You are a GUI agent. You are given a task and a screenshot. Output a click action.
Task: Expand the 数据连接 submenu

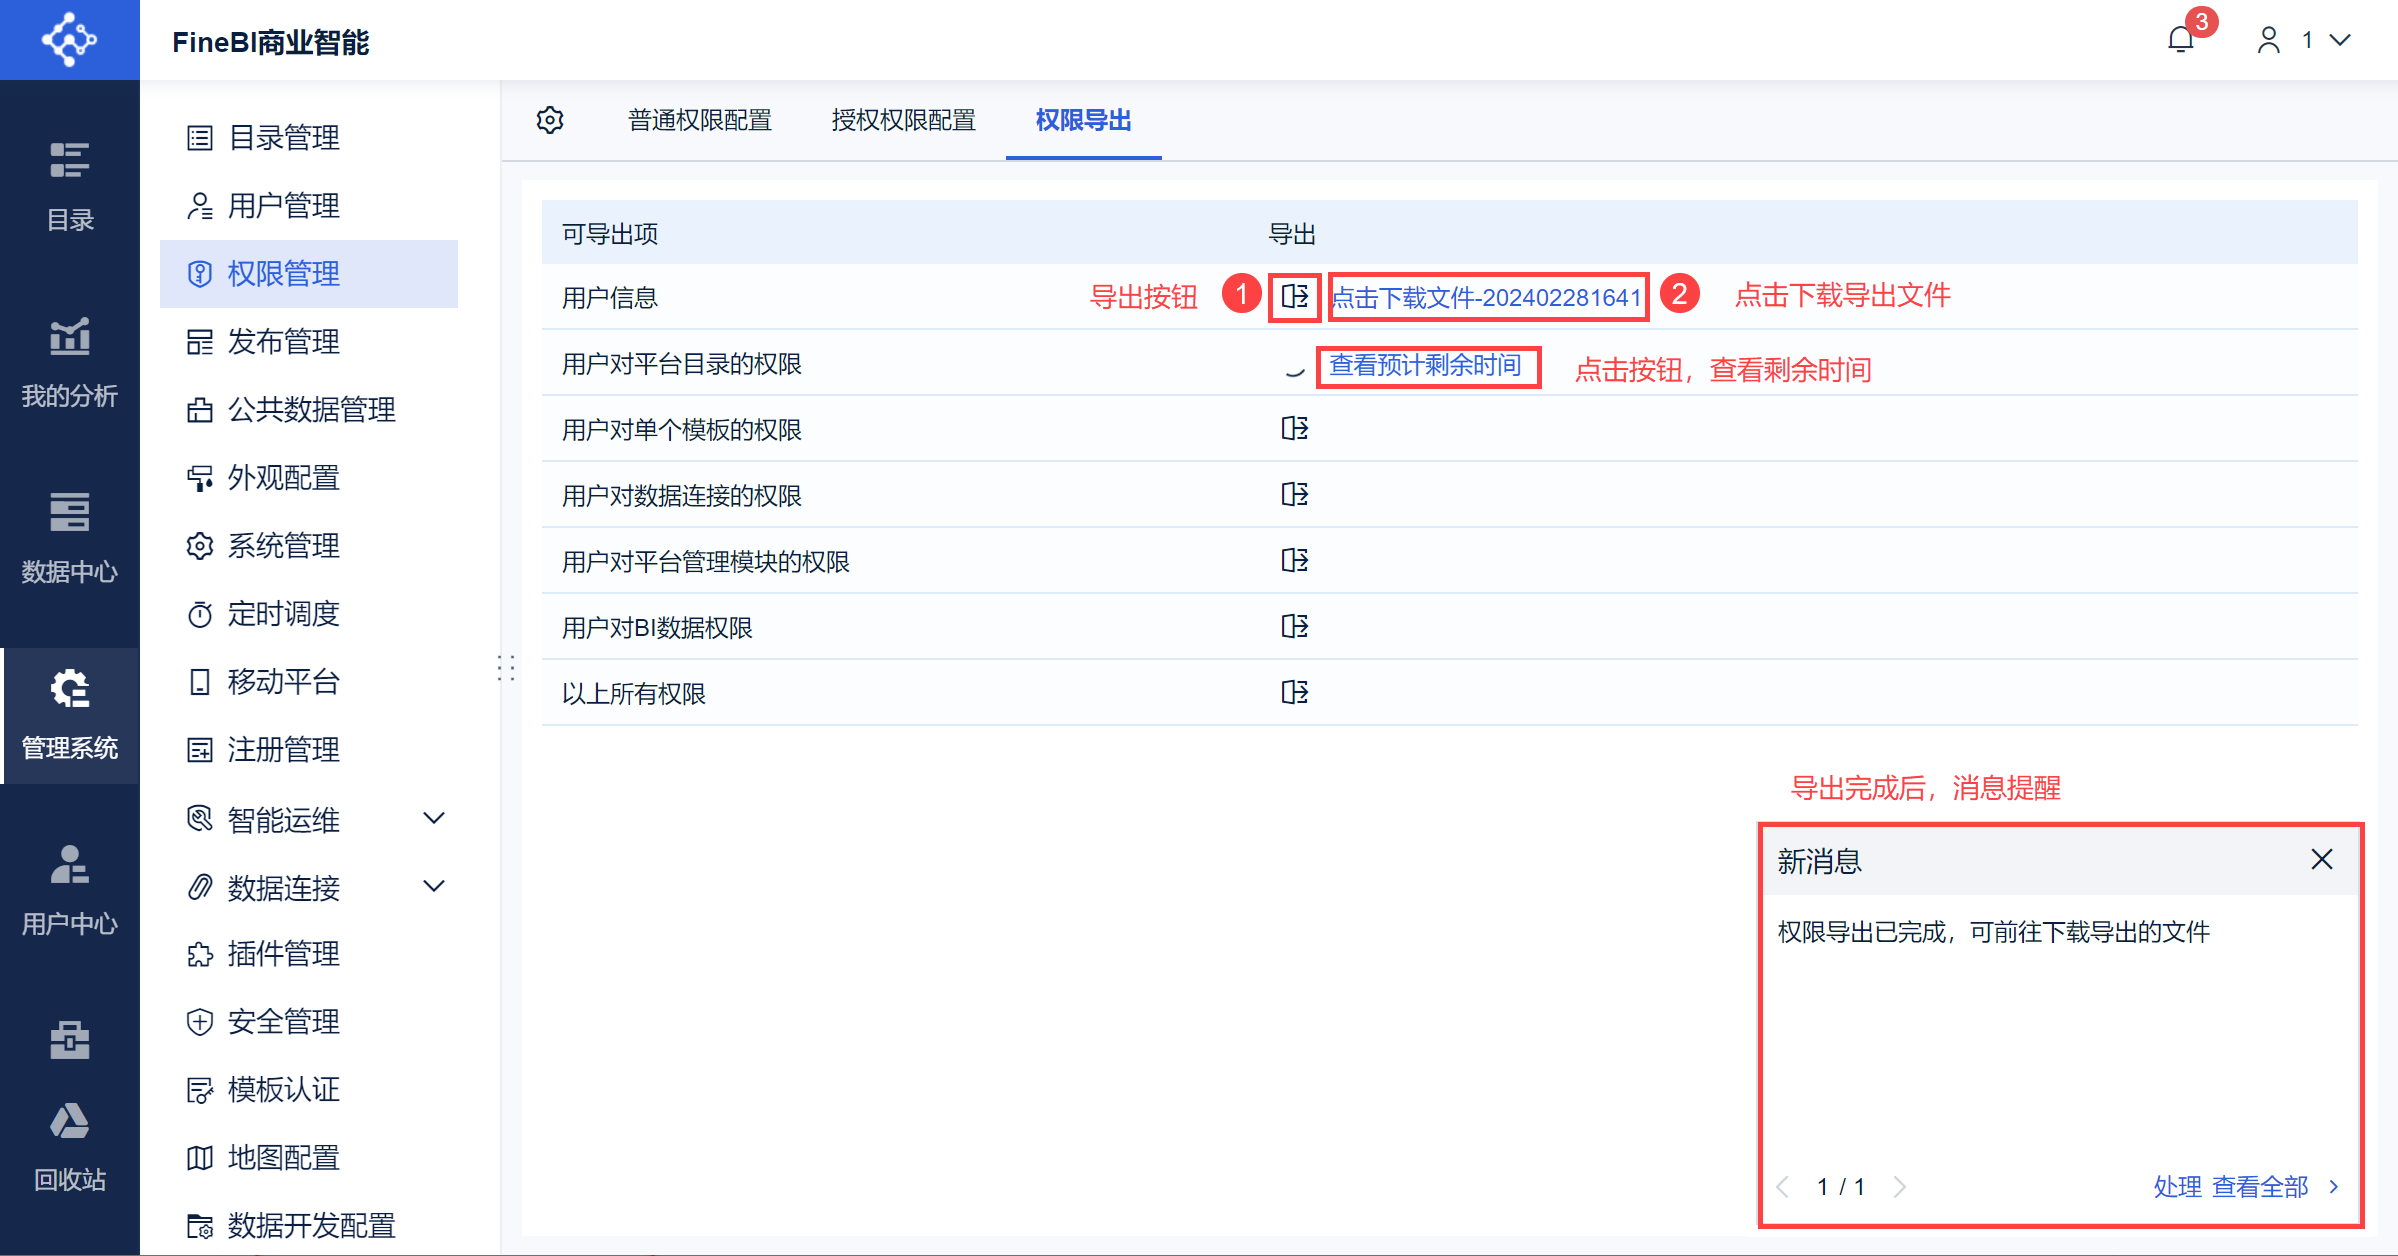[x=433, y=887]
